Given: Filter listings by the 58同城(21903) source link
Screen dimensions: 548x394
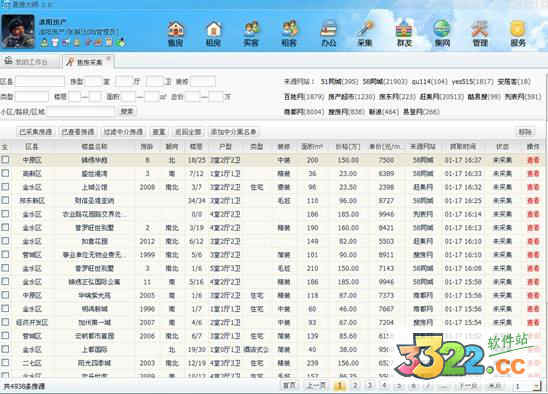Looking at the screenshot, I should [385, 82].
